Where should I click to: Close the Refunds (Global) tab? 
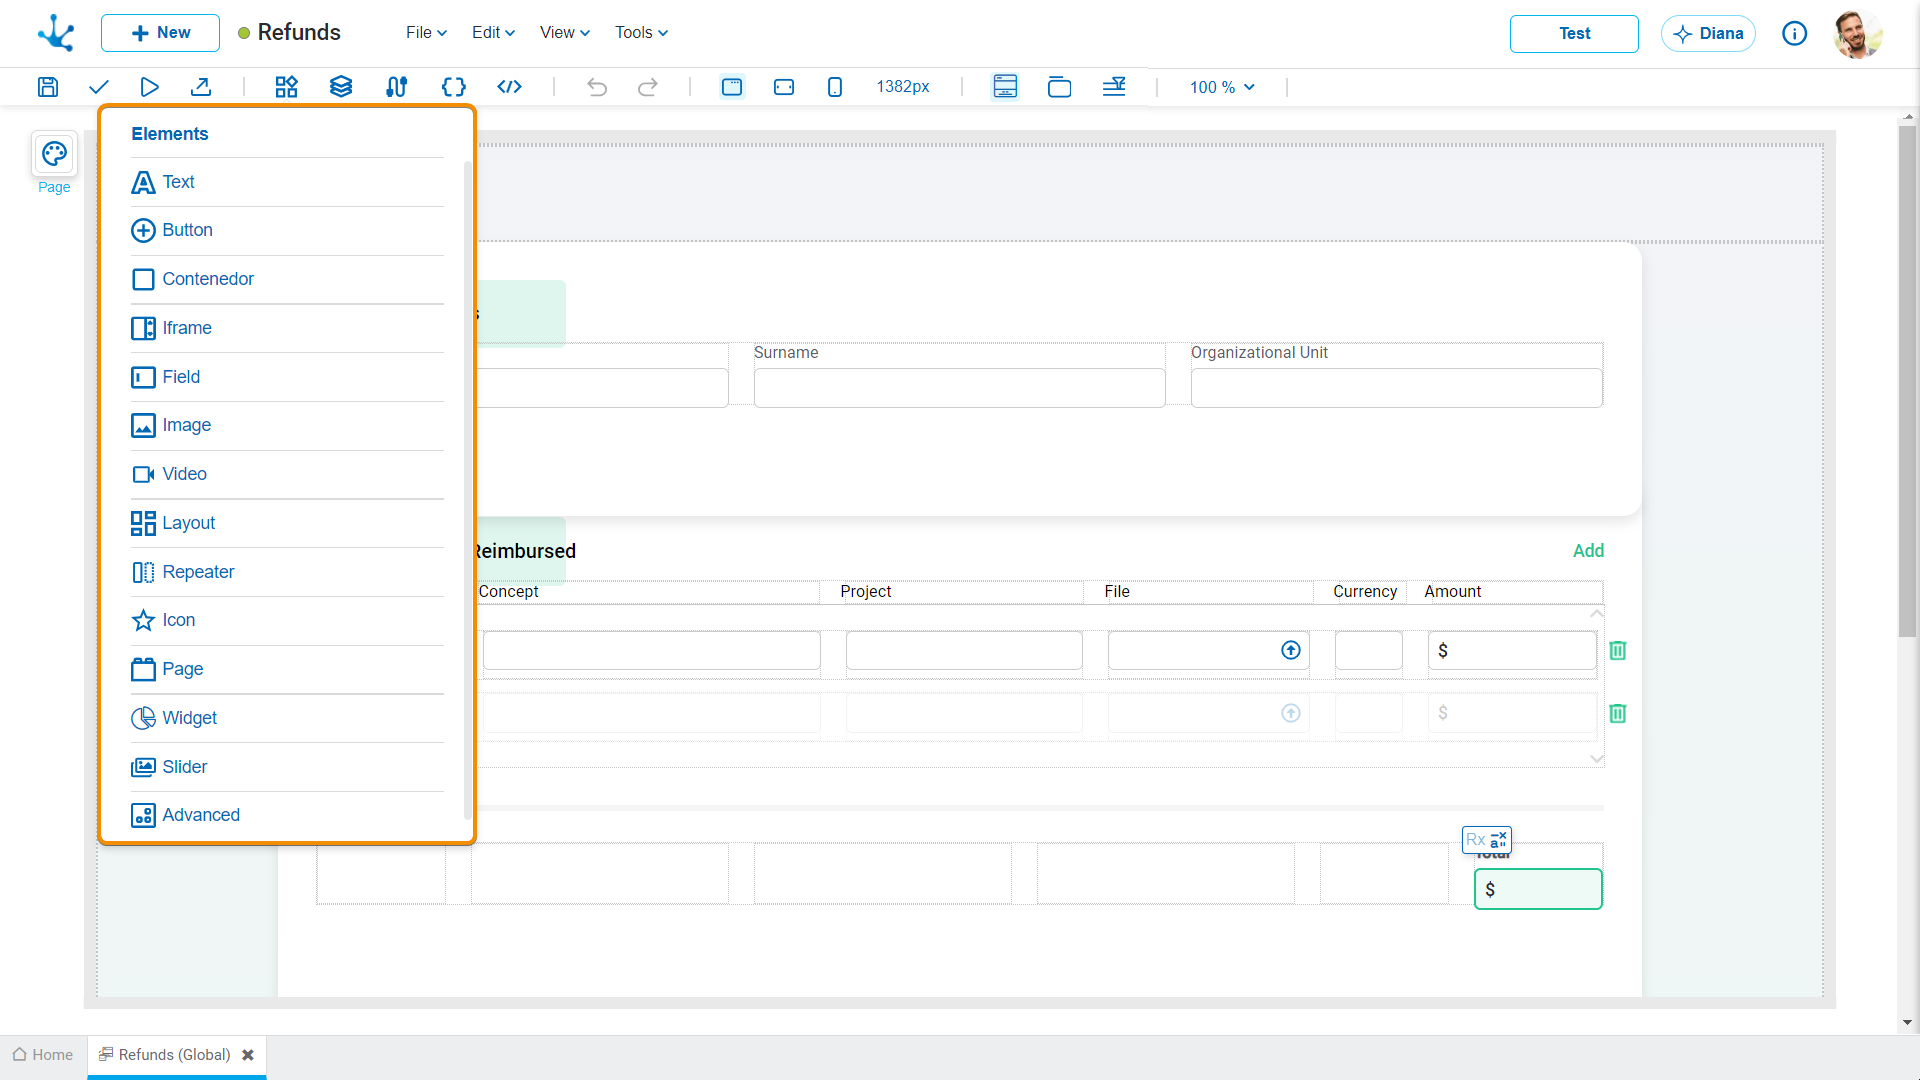248,1055
